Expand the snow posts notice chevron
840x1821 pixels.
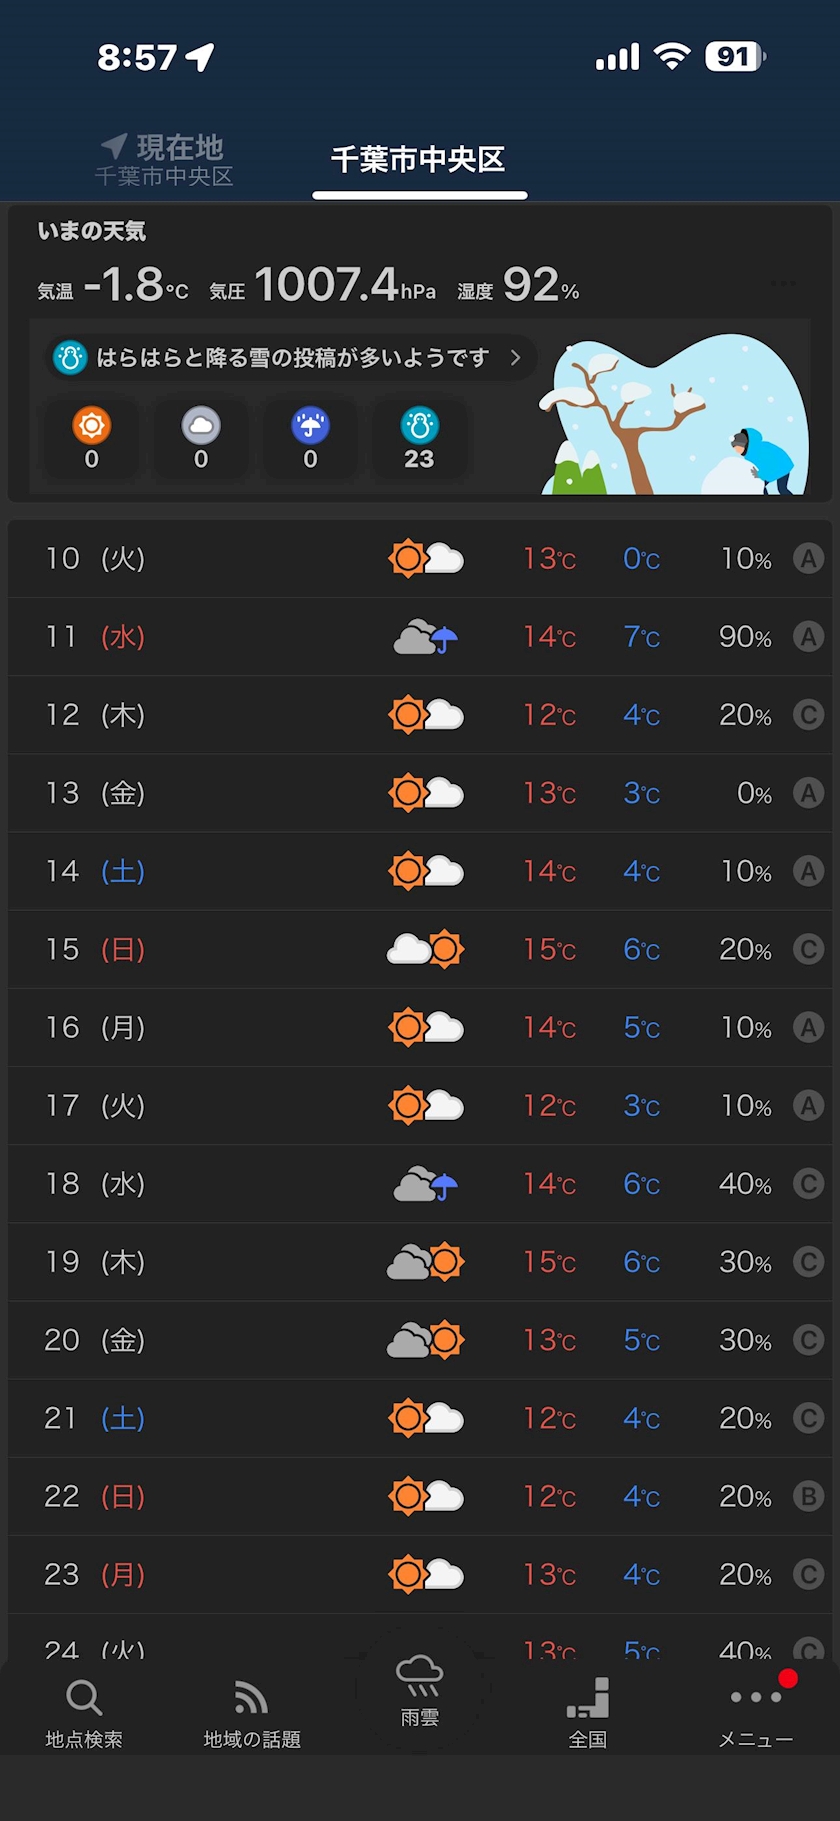tap(515, 358)
